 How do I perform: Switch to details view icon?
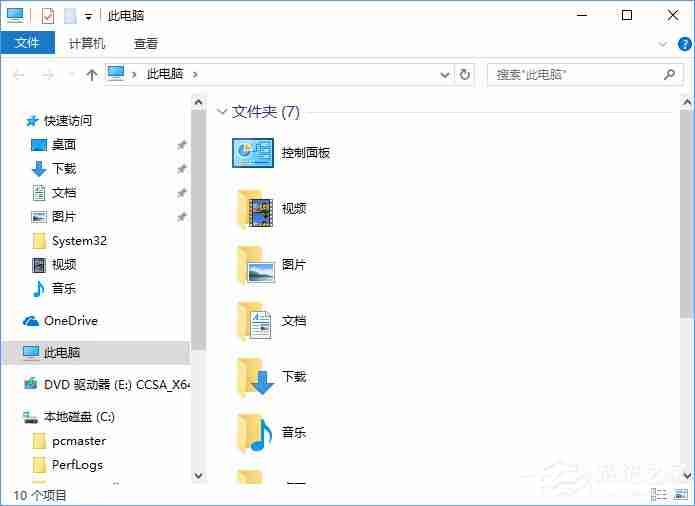659,494
